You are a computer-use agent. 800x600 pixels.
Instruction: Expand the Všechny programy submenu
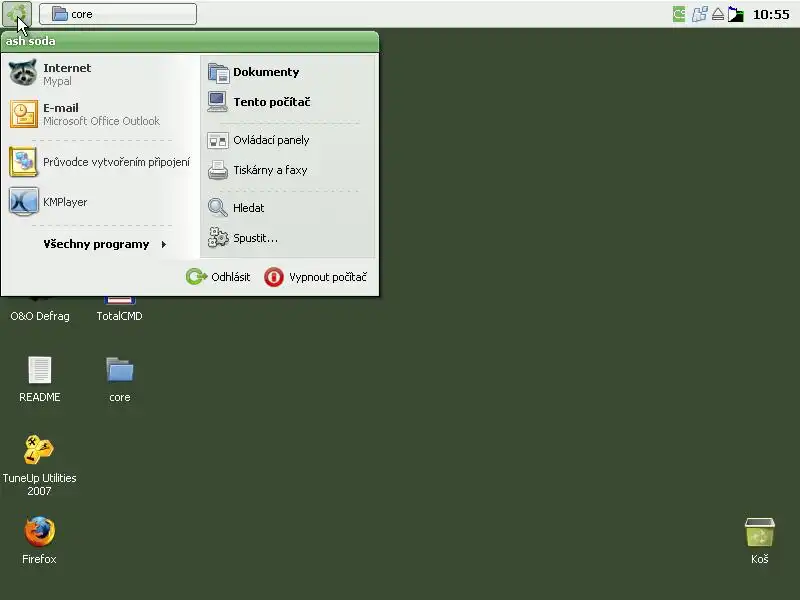coord(105,244)
